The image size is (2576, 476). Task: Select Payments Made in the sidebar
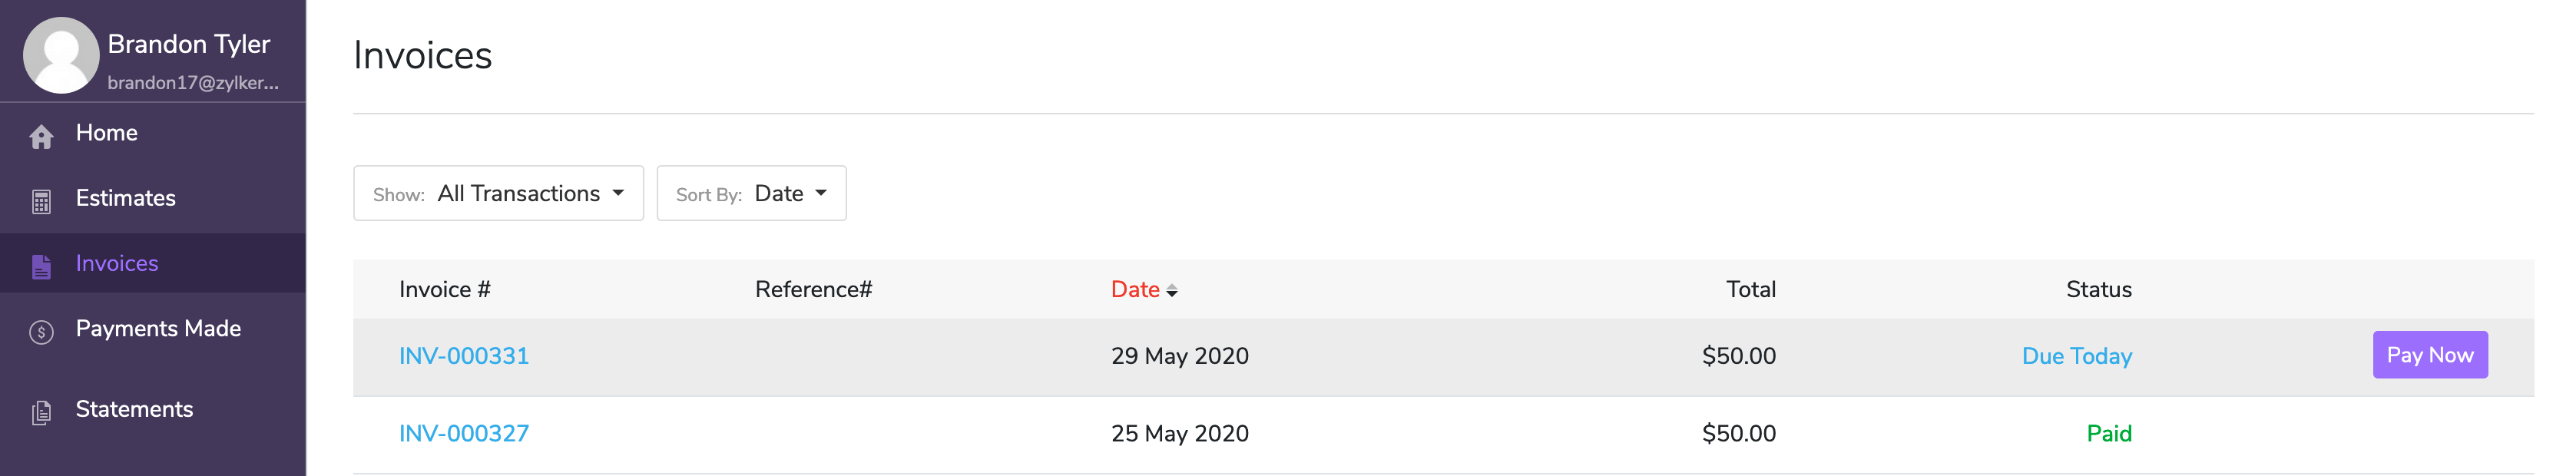[x=158, y=328]
